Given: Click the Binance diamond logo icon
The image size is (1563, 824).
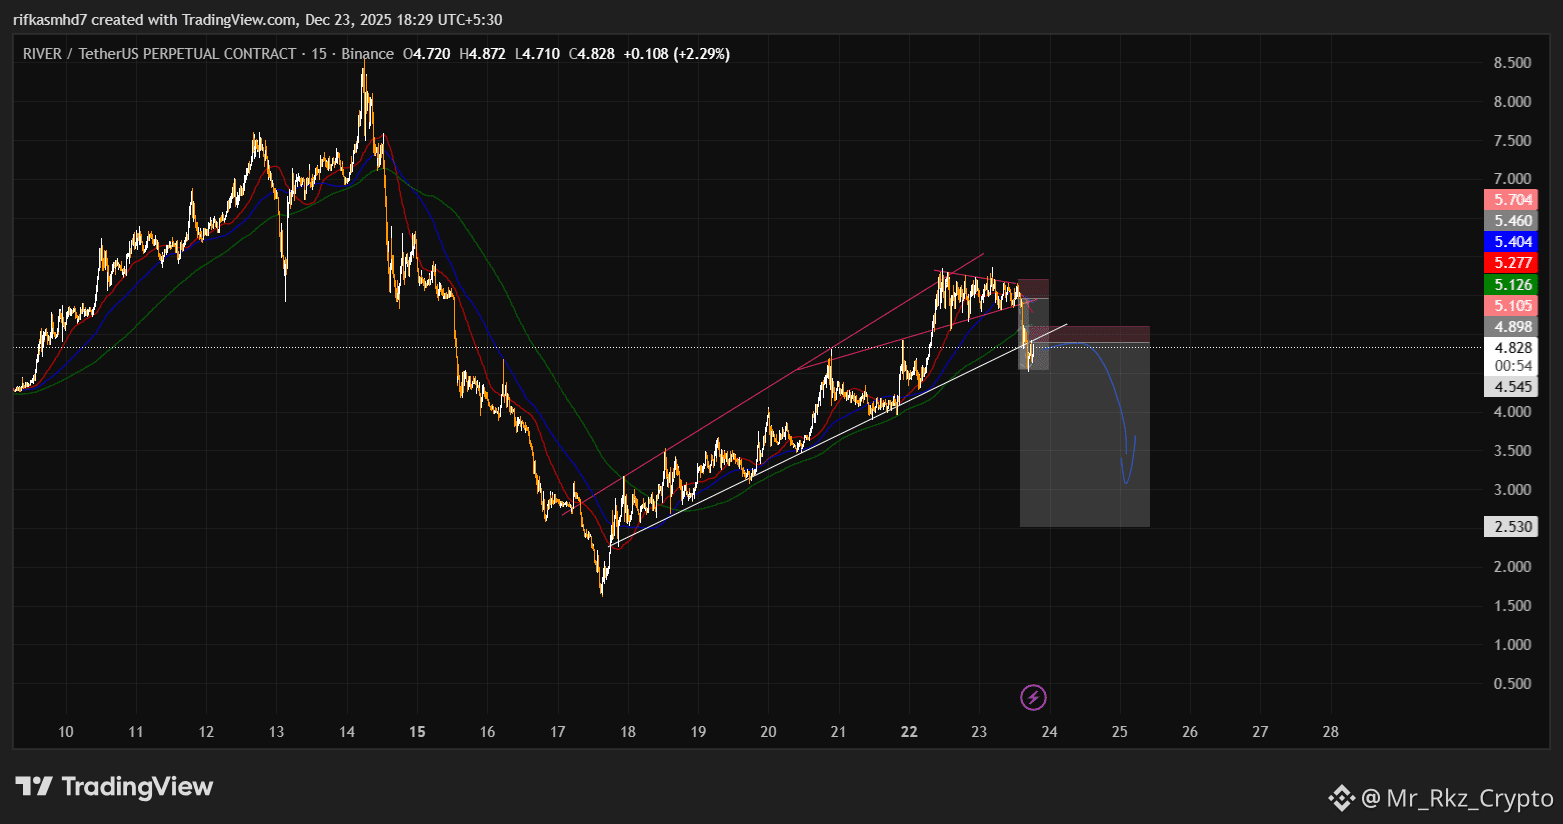Looking at the screenshot, I should pyautogui.click(x=1341, y=798).
